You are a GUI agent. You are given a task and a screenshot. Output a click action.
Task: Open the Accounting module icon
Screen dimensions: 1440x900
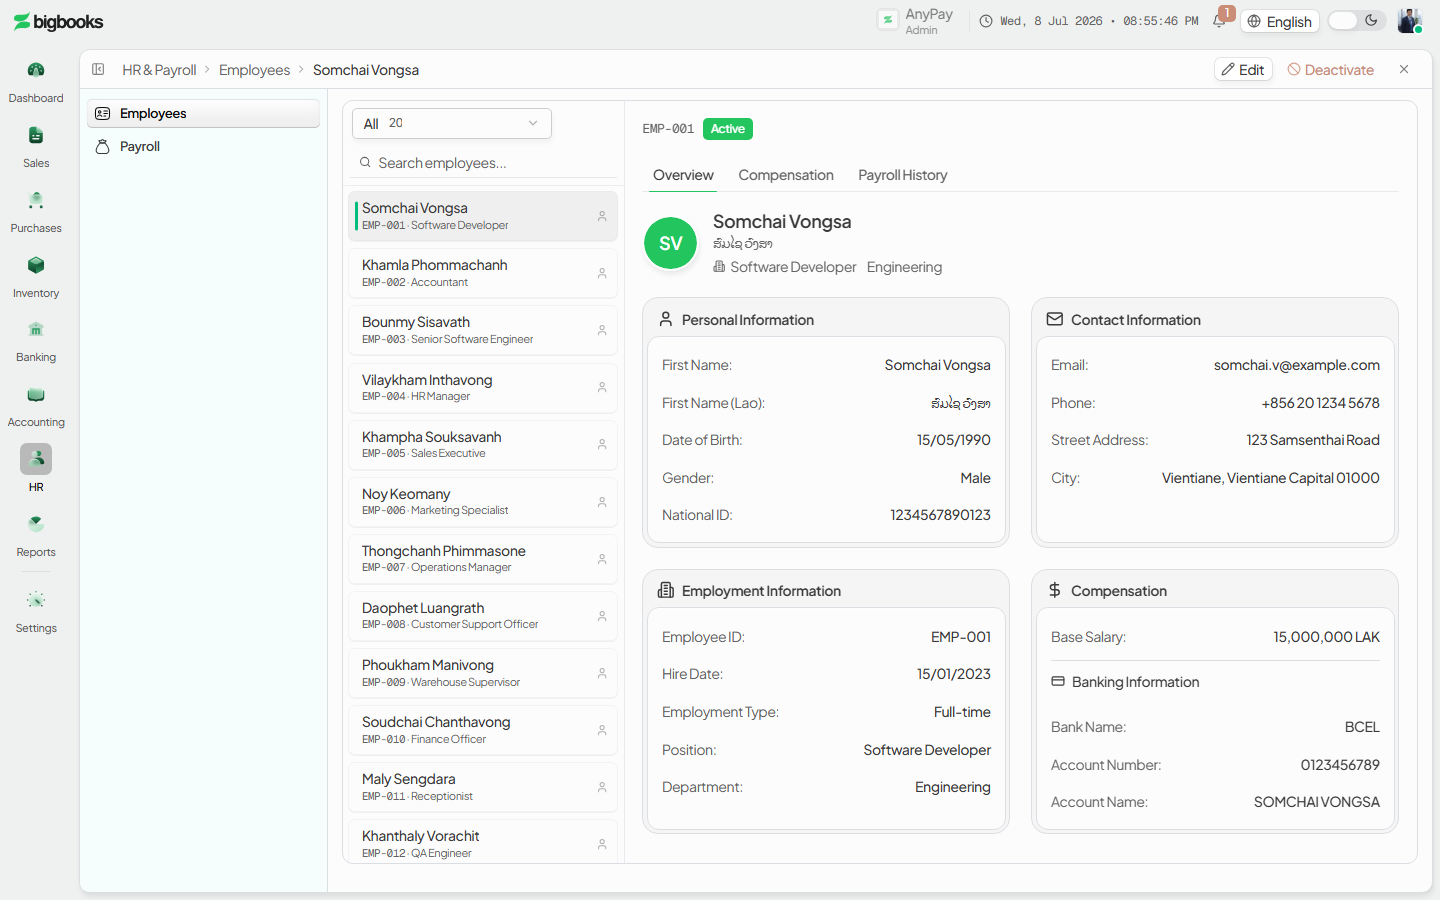(x=36, y=394)
